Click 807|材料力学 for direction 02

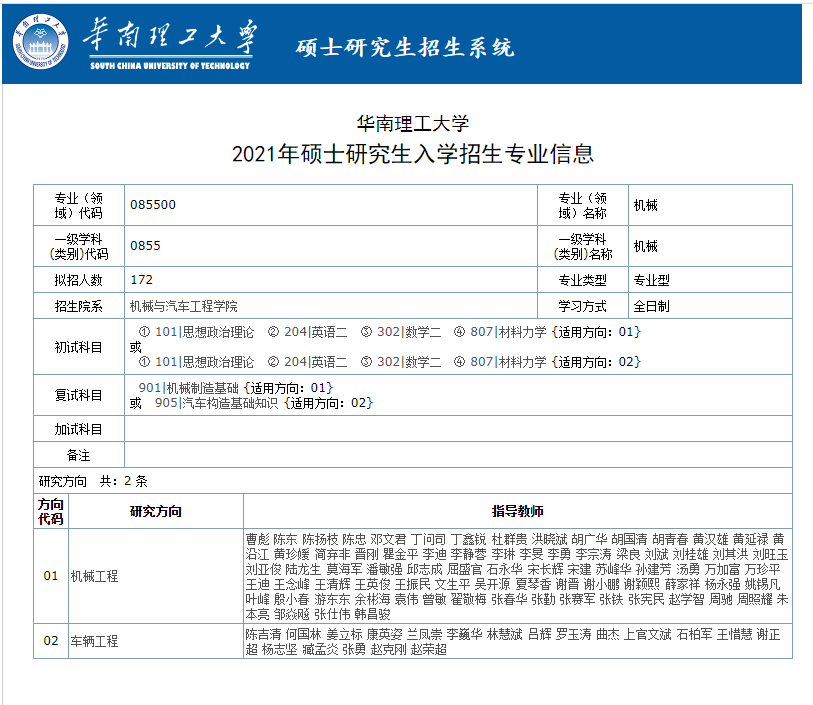click(508, 362)
